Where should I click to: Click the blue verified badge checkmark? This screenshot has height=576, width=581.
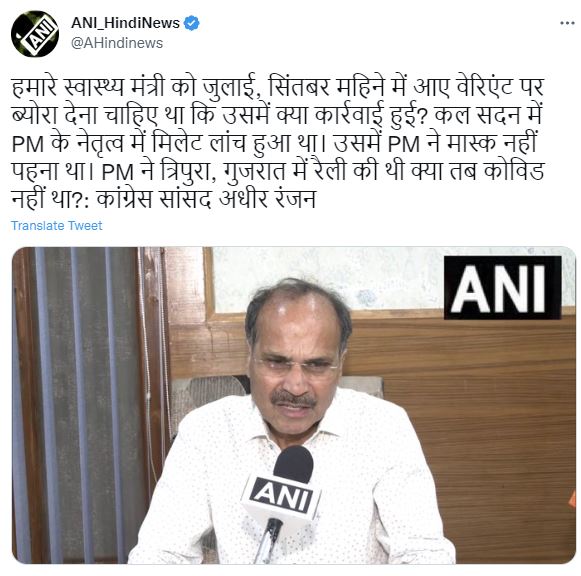192,23
